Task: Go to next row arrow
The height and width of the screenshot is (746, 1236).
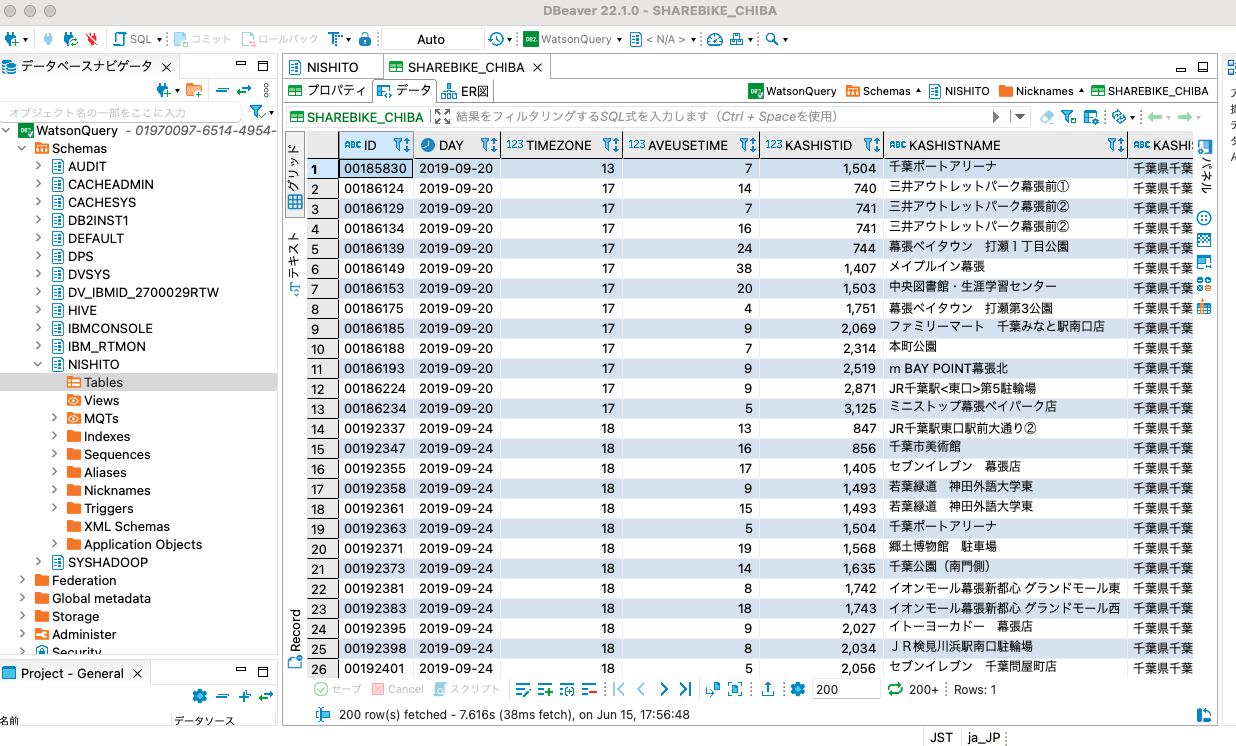Action: (663, 689)
